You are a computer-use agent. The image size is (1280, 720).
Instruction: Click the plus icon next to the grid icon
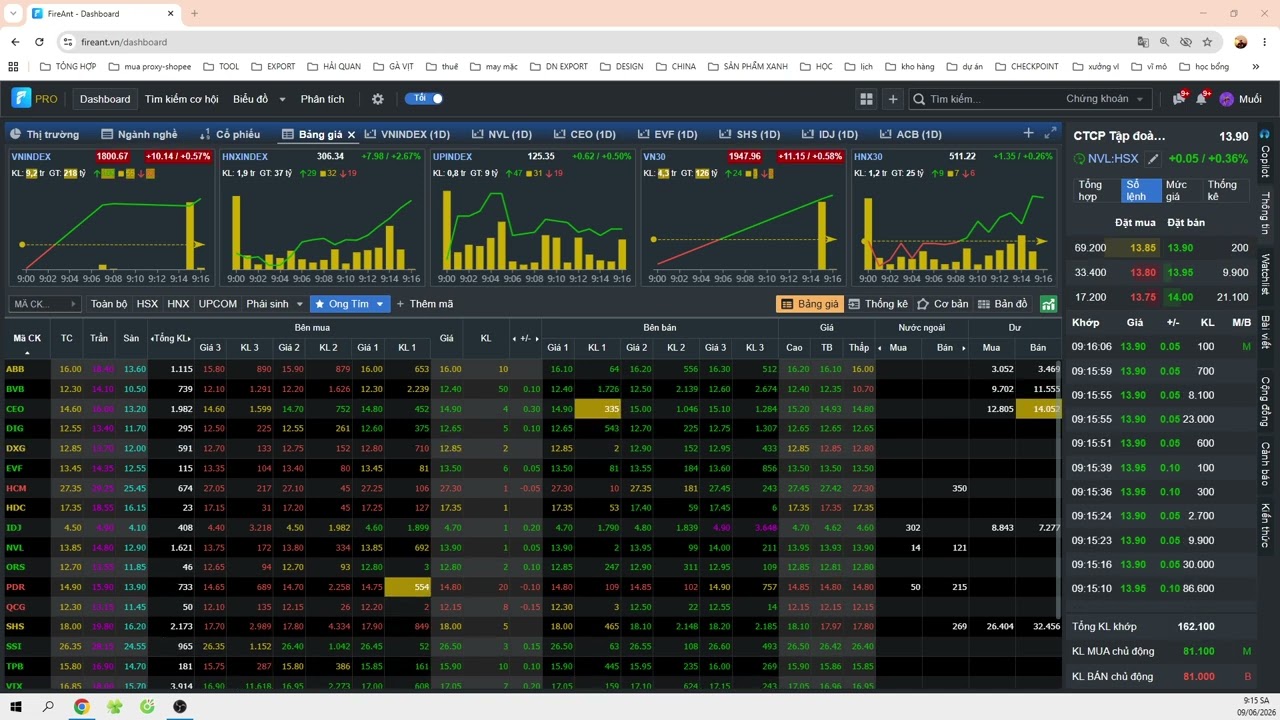893,99
